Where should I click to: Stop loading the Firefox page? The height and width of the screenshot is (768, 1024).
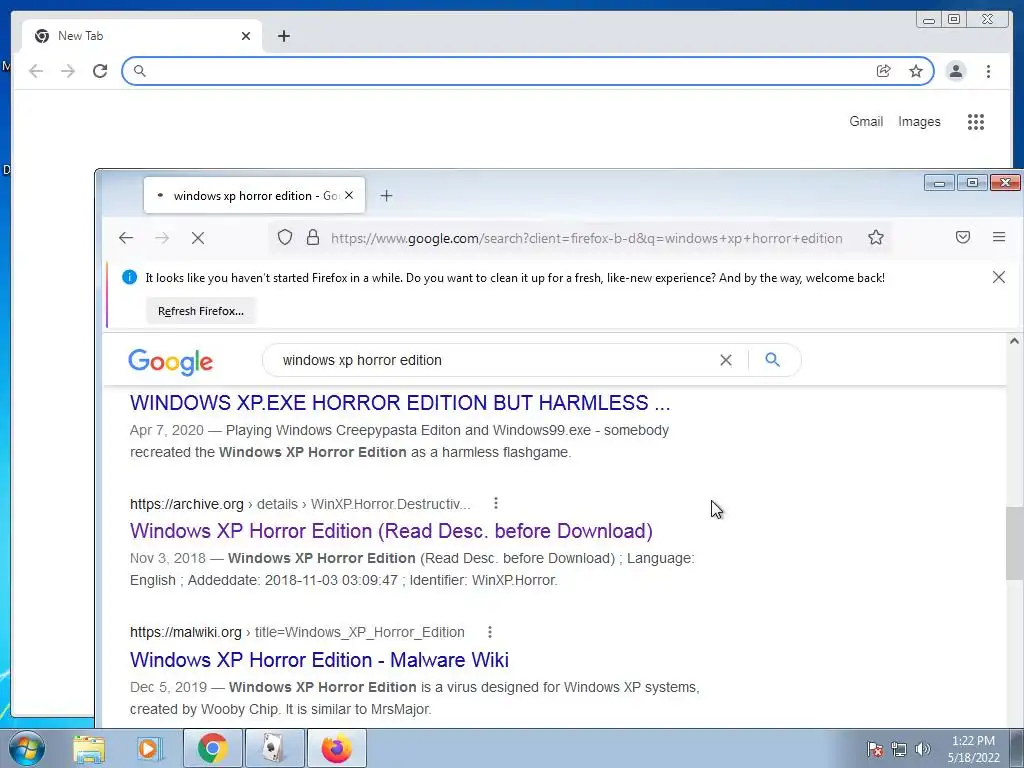coord(198,238)
